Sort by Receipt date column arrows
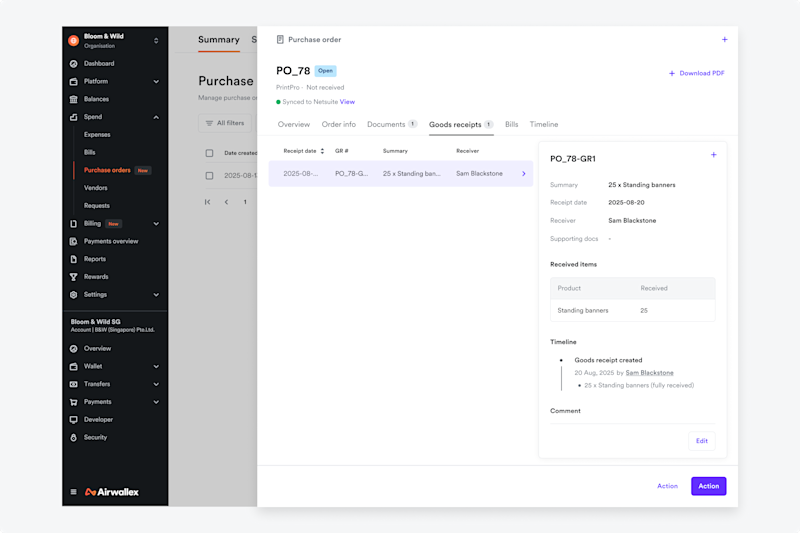Viewport: 800px width, 533px height. point(322,151)
